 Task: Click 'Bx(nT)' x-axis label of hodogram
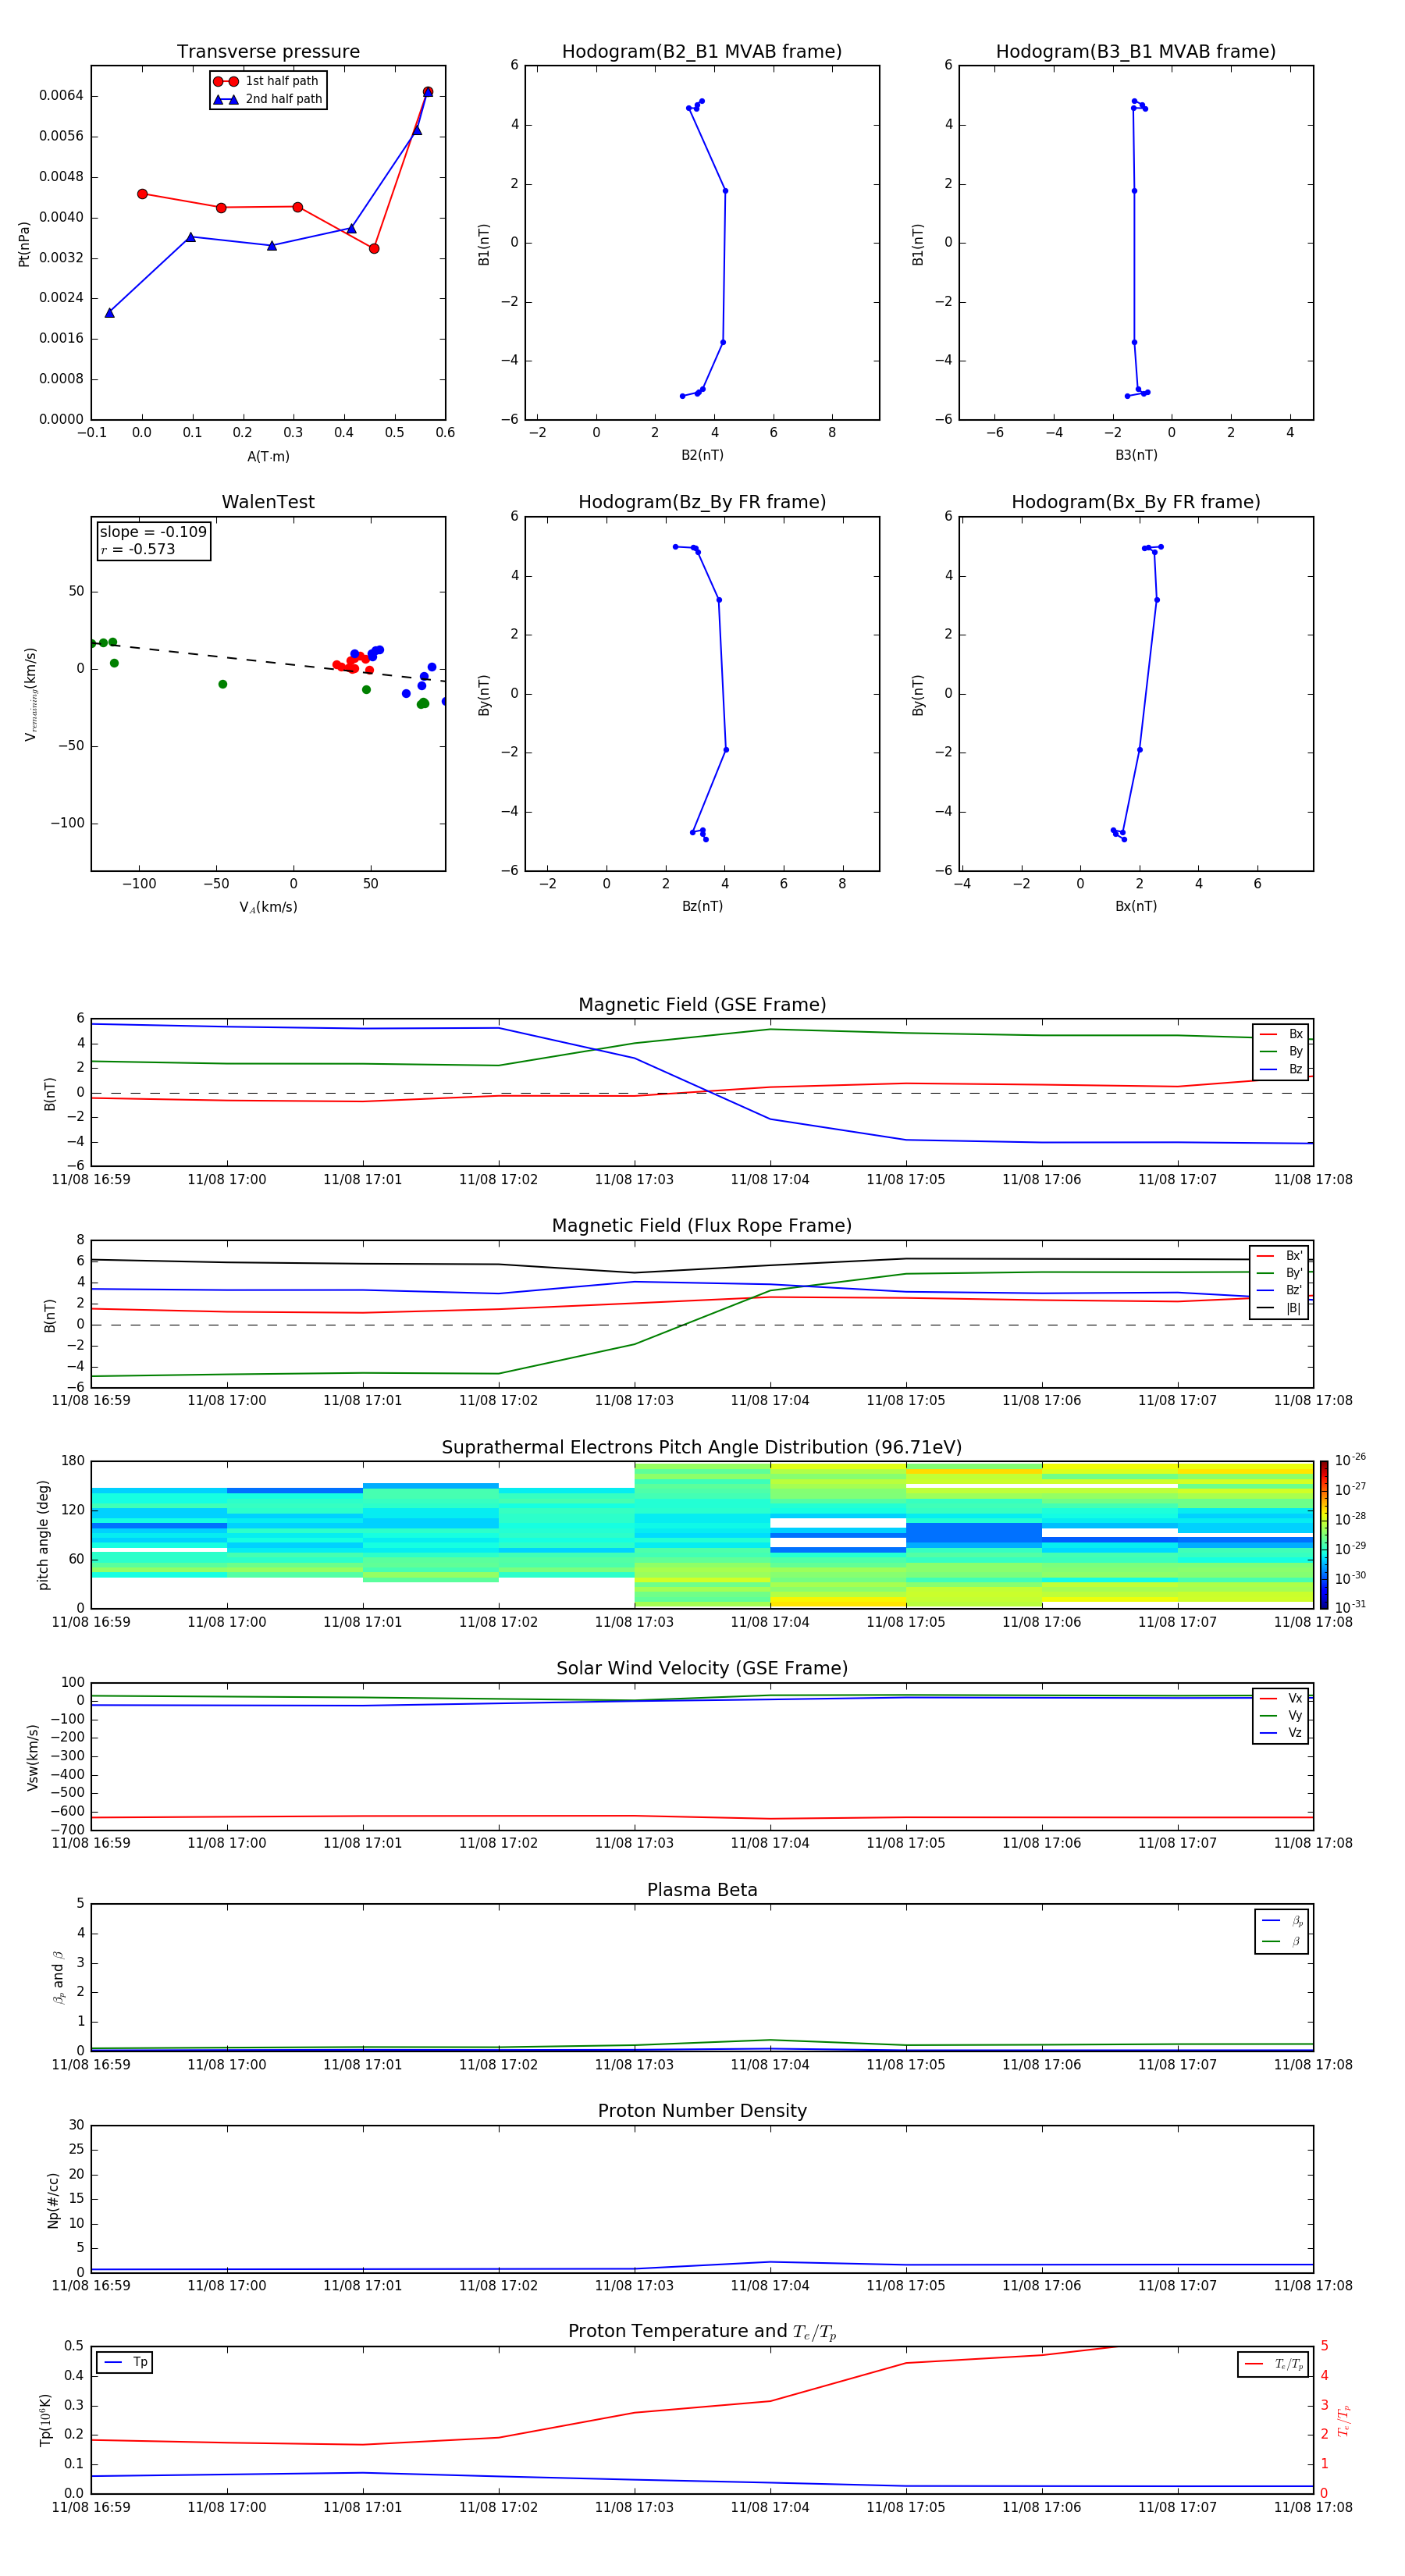point(1136,906)
